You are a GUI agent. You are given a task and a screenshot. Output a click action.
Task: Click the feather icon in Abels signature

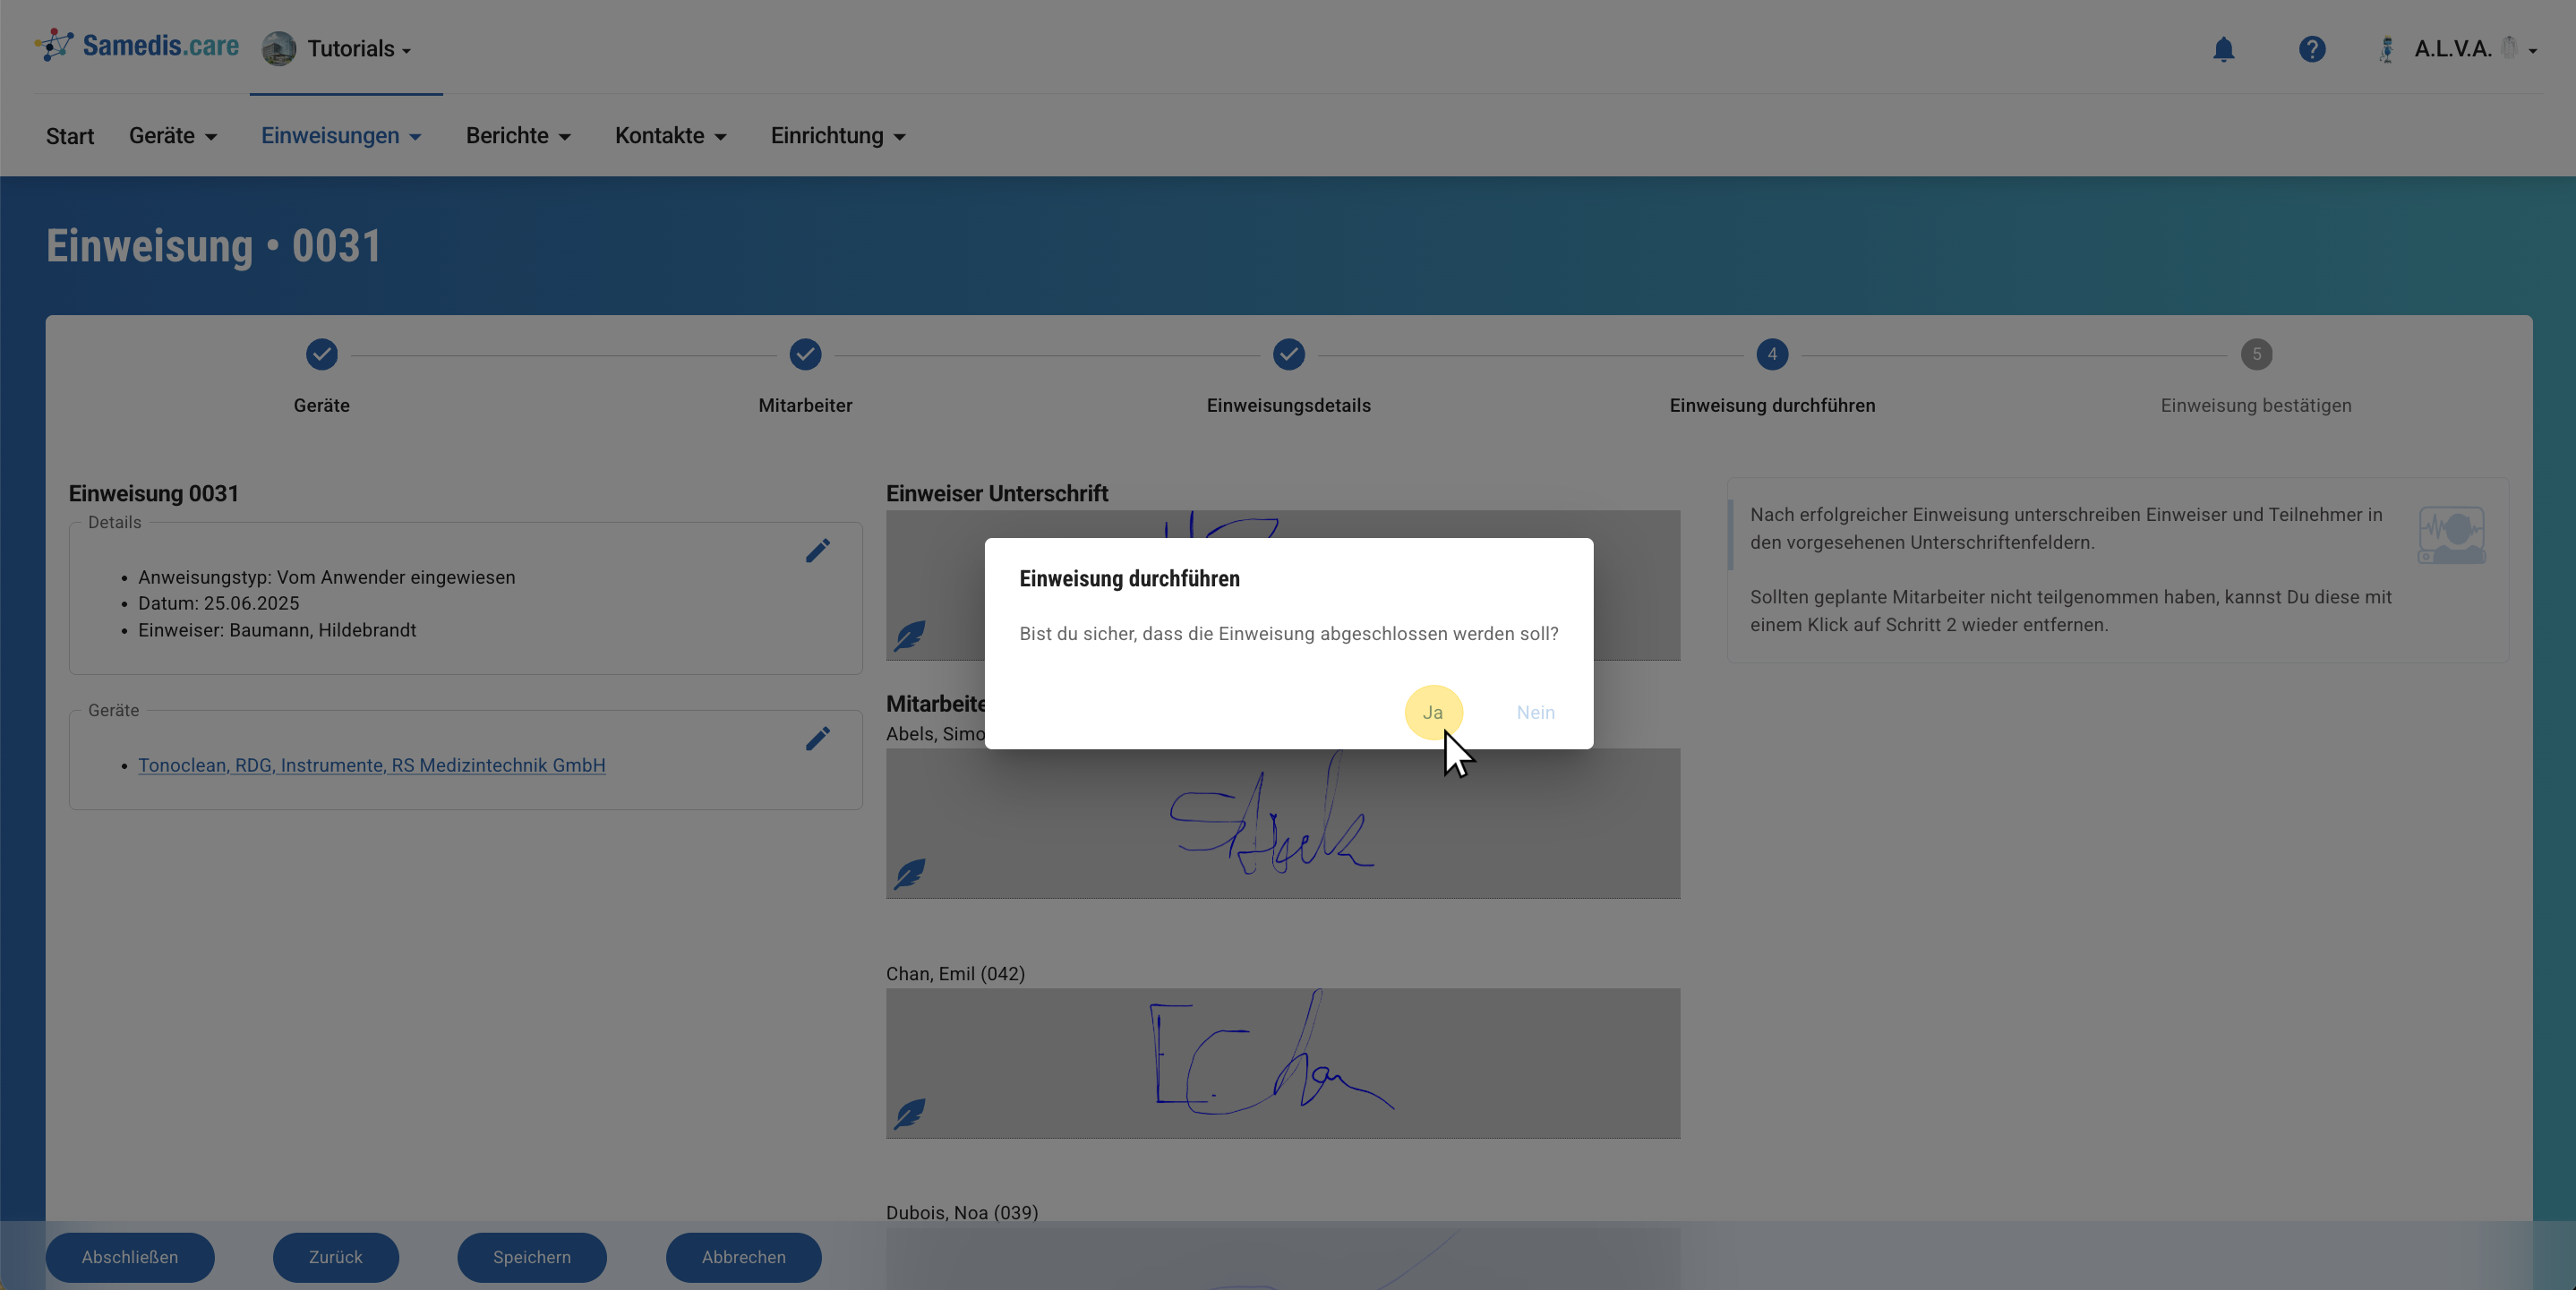(x=909, y=874)
